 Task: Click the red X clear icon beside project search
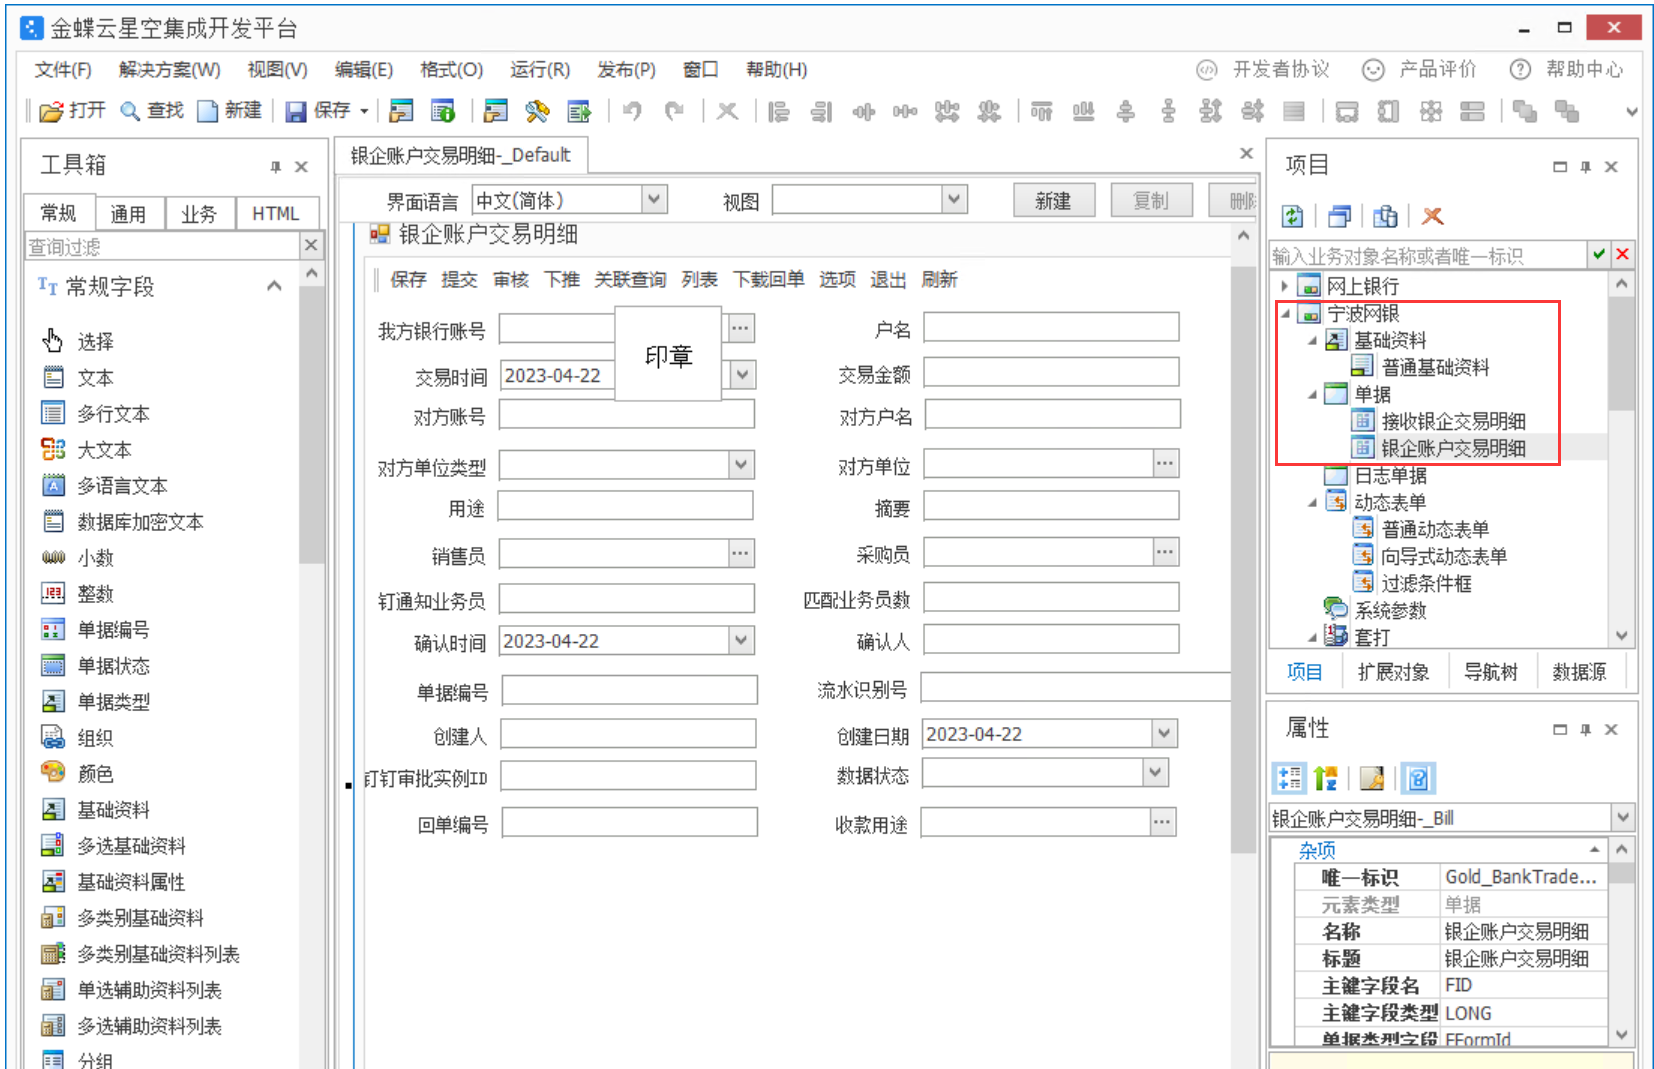click(1622, 255)
